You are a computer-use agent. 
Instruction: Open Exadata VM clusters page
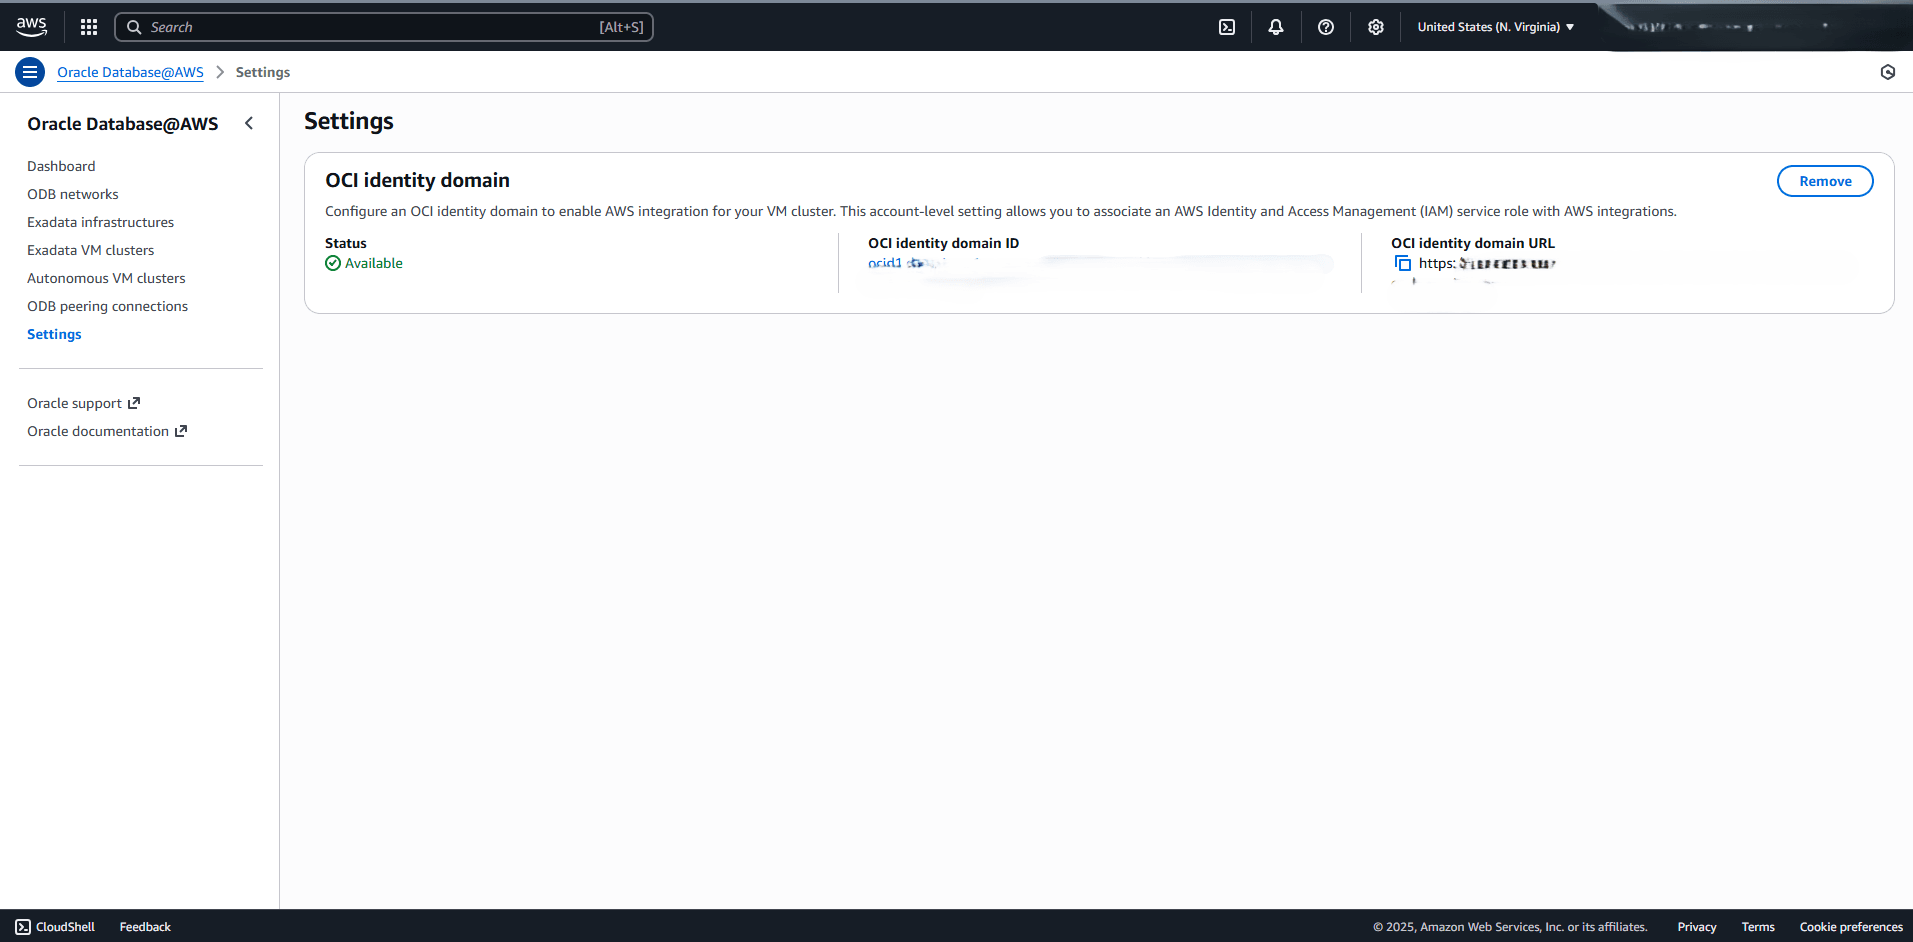pos(90,250)
